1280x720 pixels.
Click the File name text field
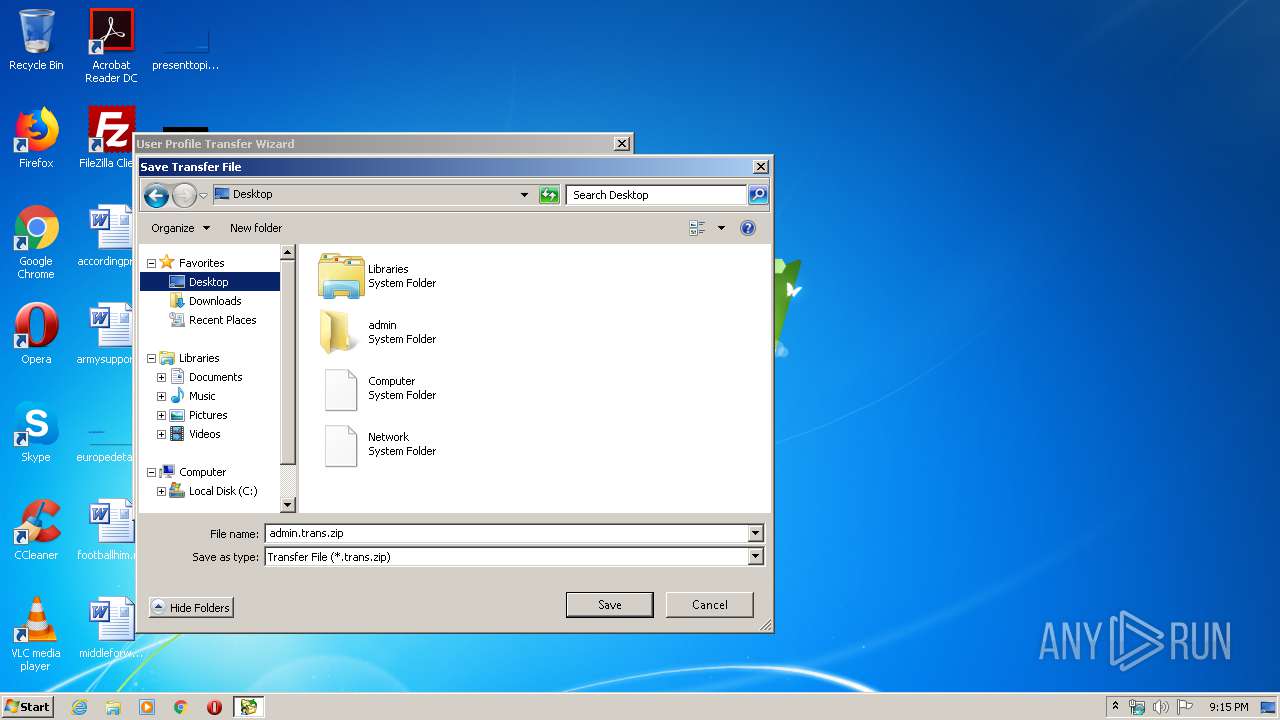tap(506, 534)
